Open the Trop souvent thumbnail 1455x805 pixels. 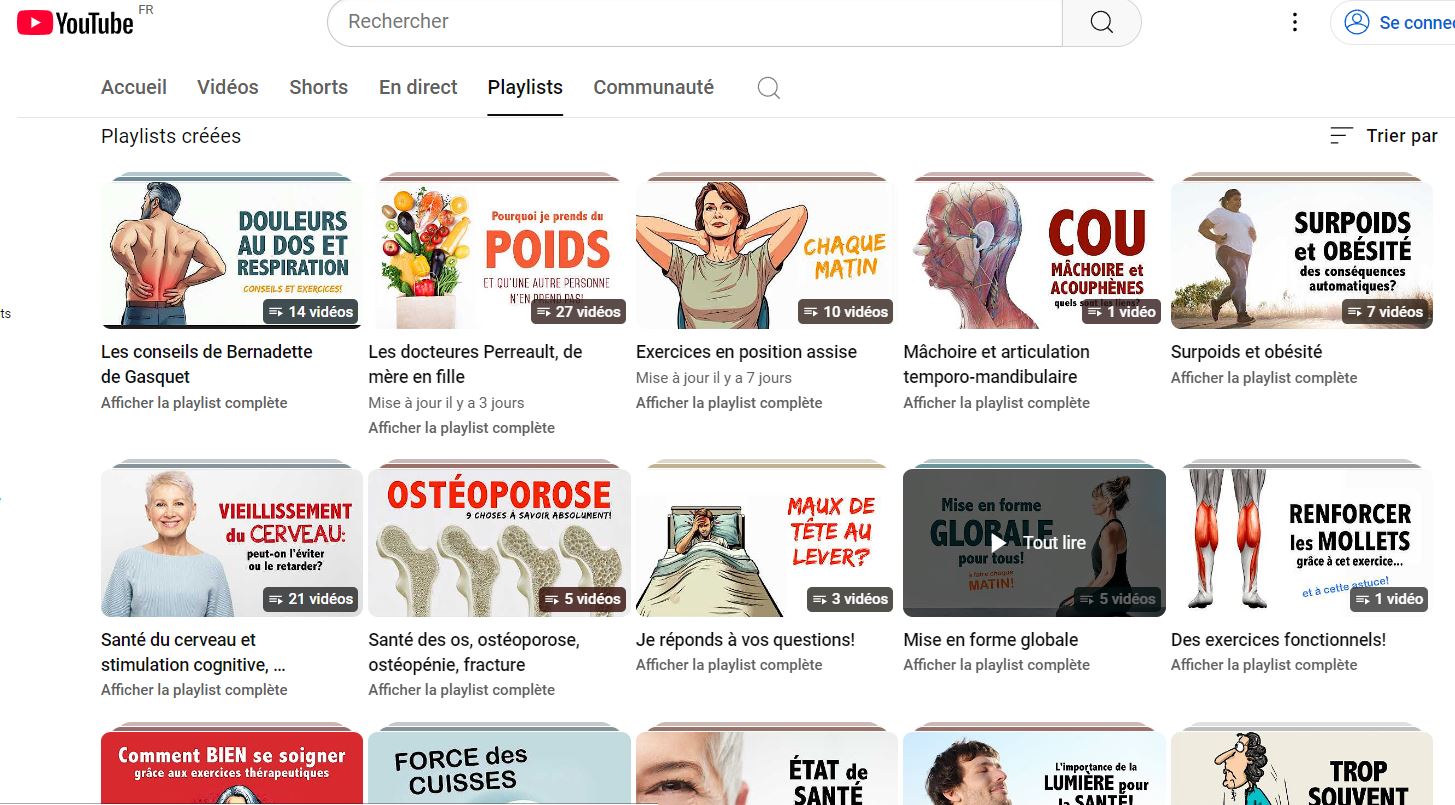(x=1302, y=769)
